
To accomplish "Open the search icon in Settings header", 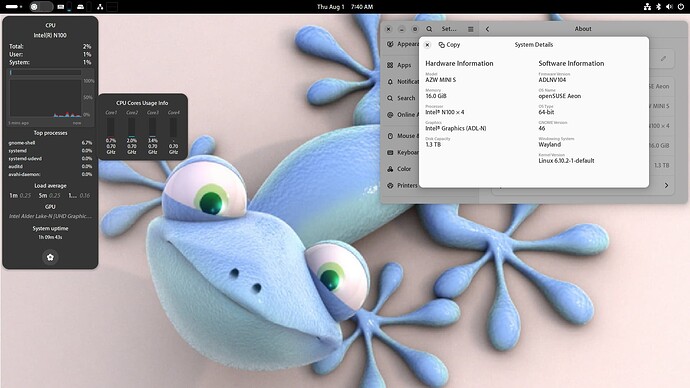I will [x=429, y=29].
